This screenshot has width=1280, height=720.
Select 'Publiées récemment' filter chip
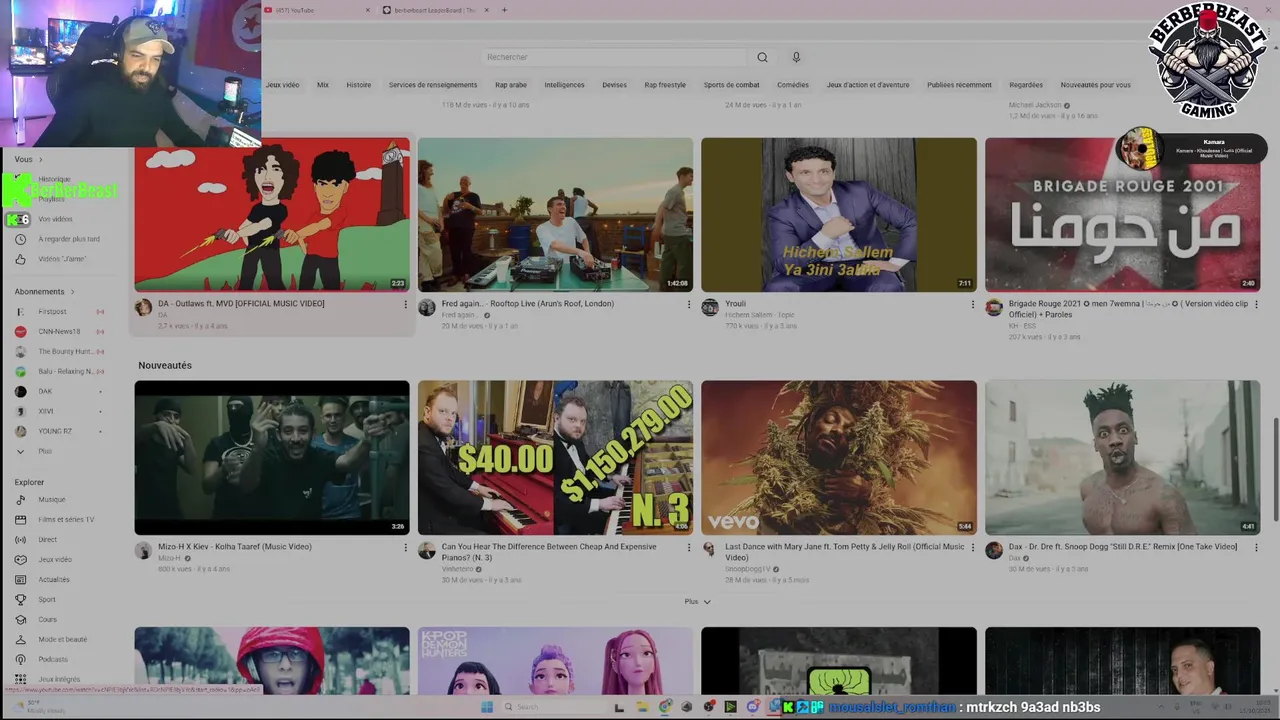pos(959,85)
